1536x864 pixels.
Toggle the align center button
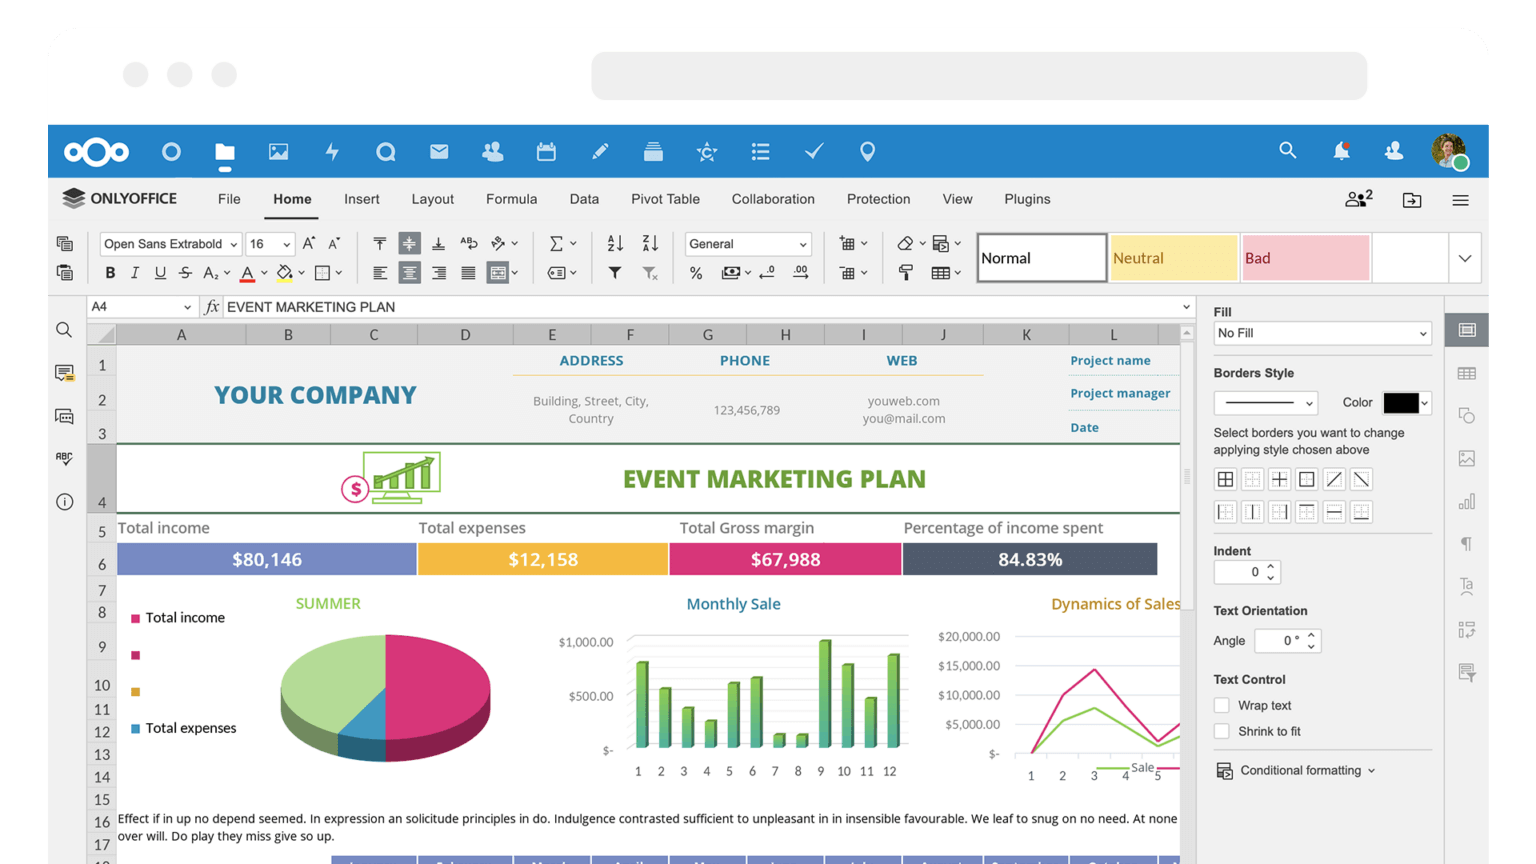(x=409, y=273)
